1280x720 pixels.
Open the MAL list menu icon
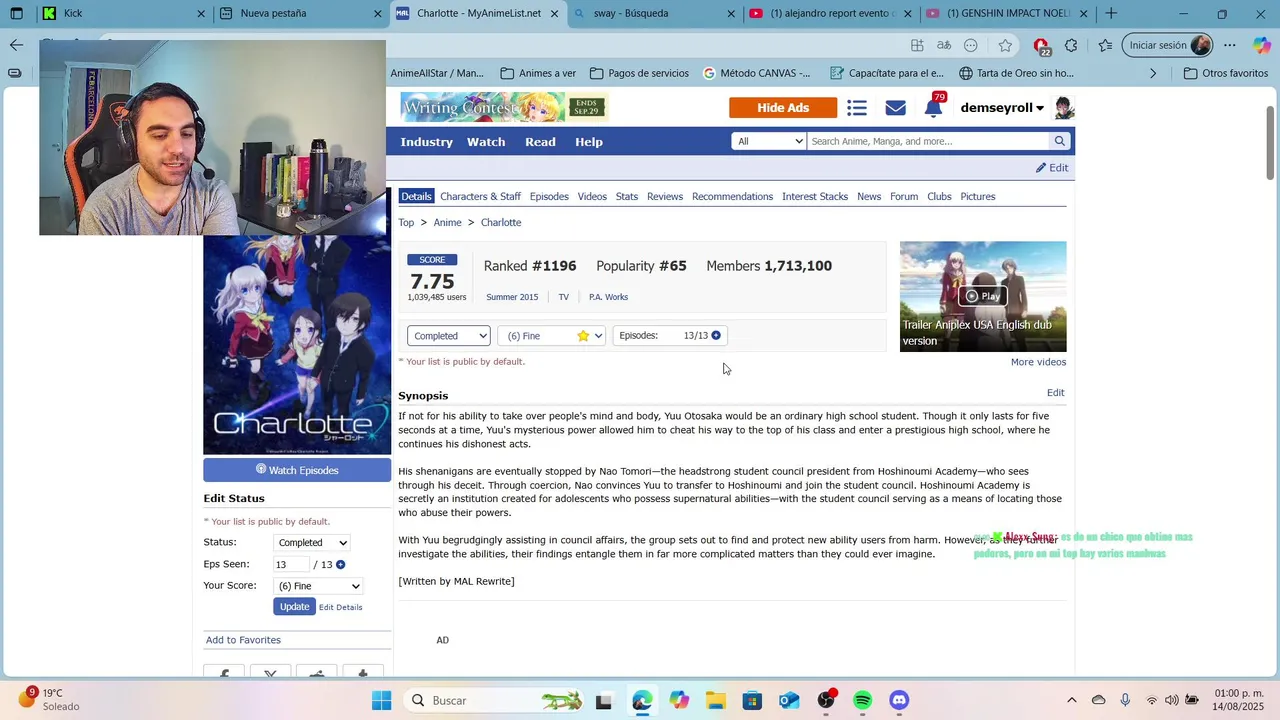tap(857, 108)
